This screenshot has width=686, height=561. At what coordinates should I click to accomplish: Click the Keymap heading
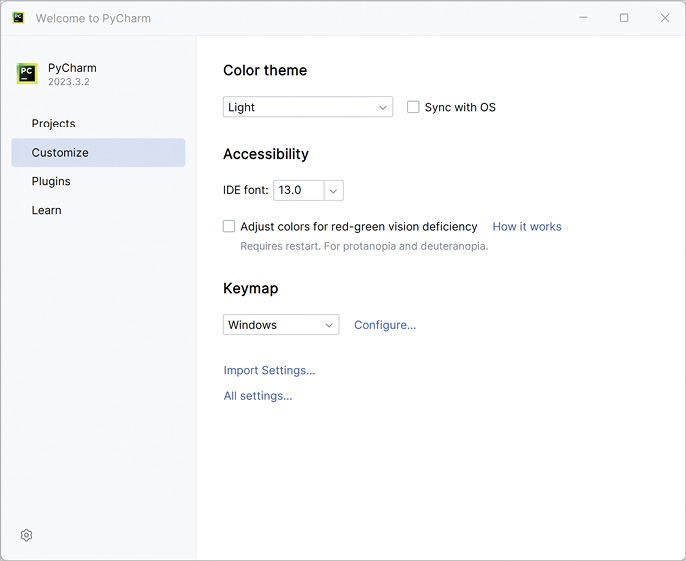[251, 289]
